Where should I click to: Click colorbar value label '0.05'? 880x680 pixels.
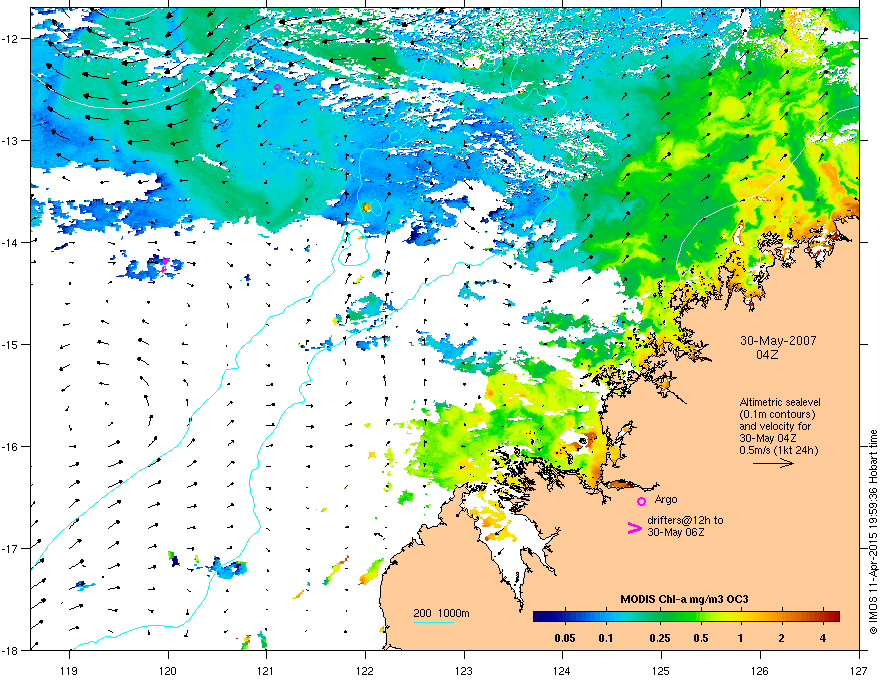point(565,638)
